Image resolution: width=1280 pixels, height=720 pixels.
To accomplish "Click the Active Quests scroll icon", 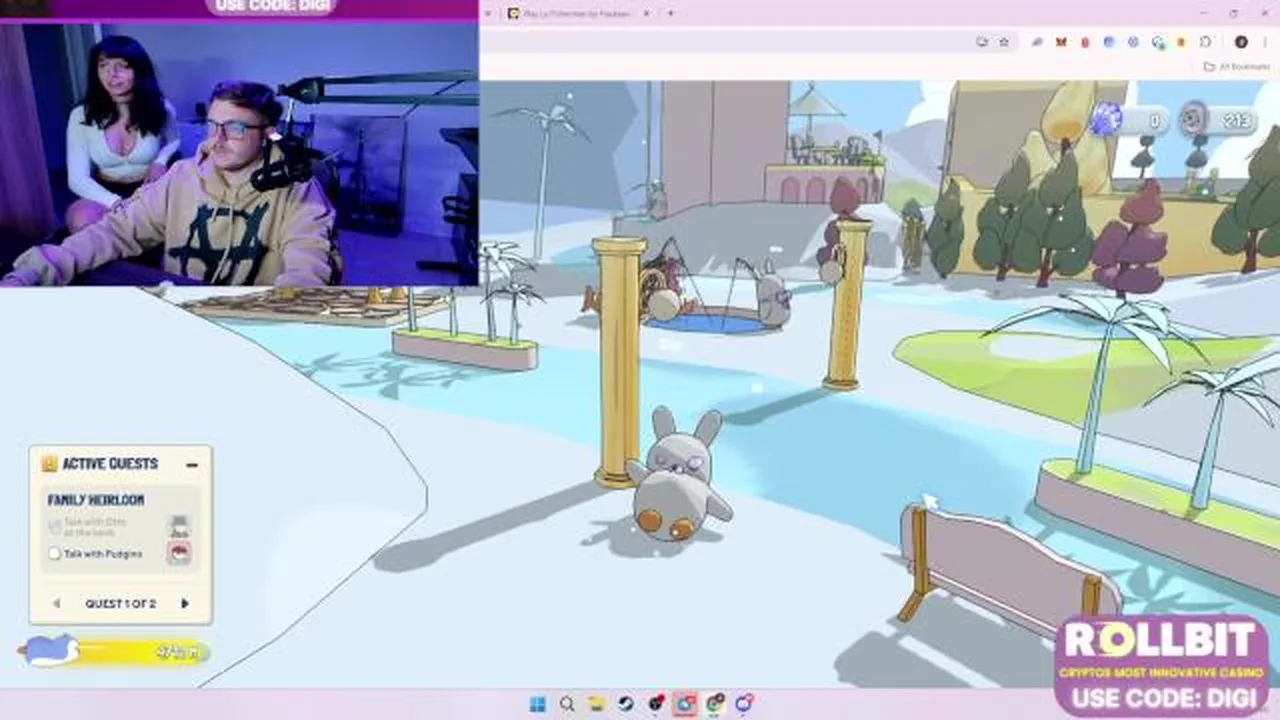I will [x=49, y=463].
